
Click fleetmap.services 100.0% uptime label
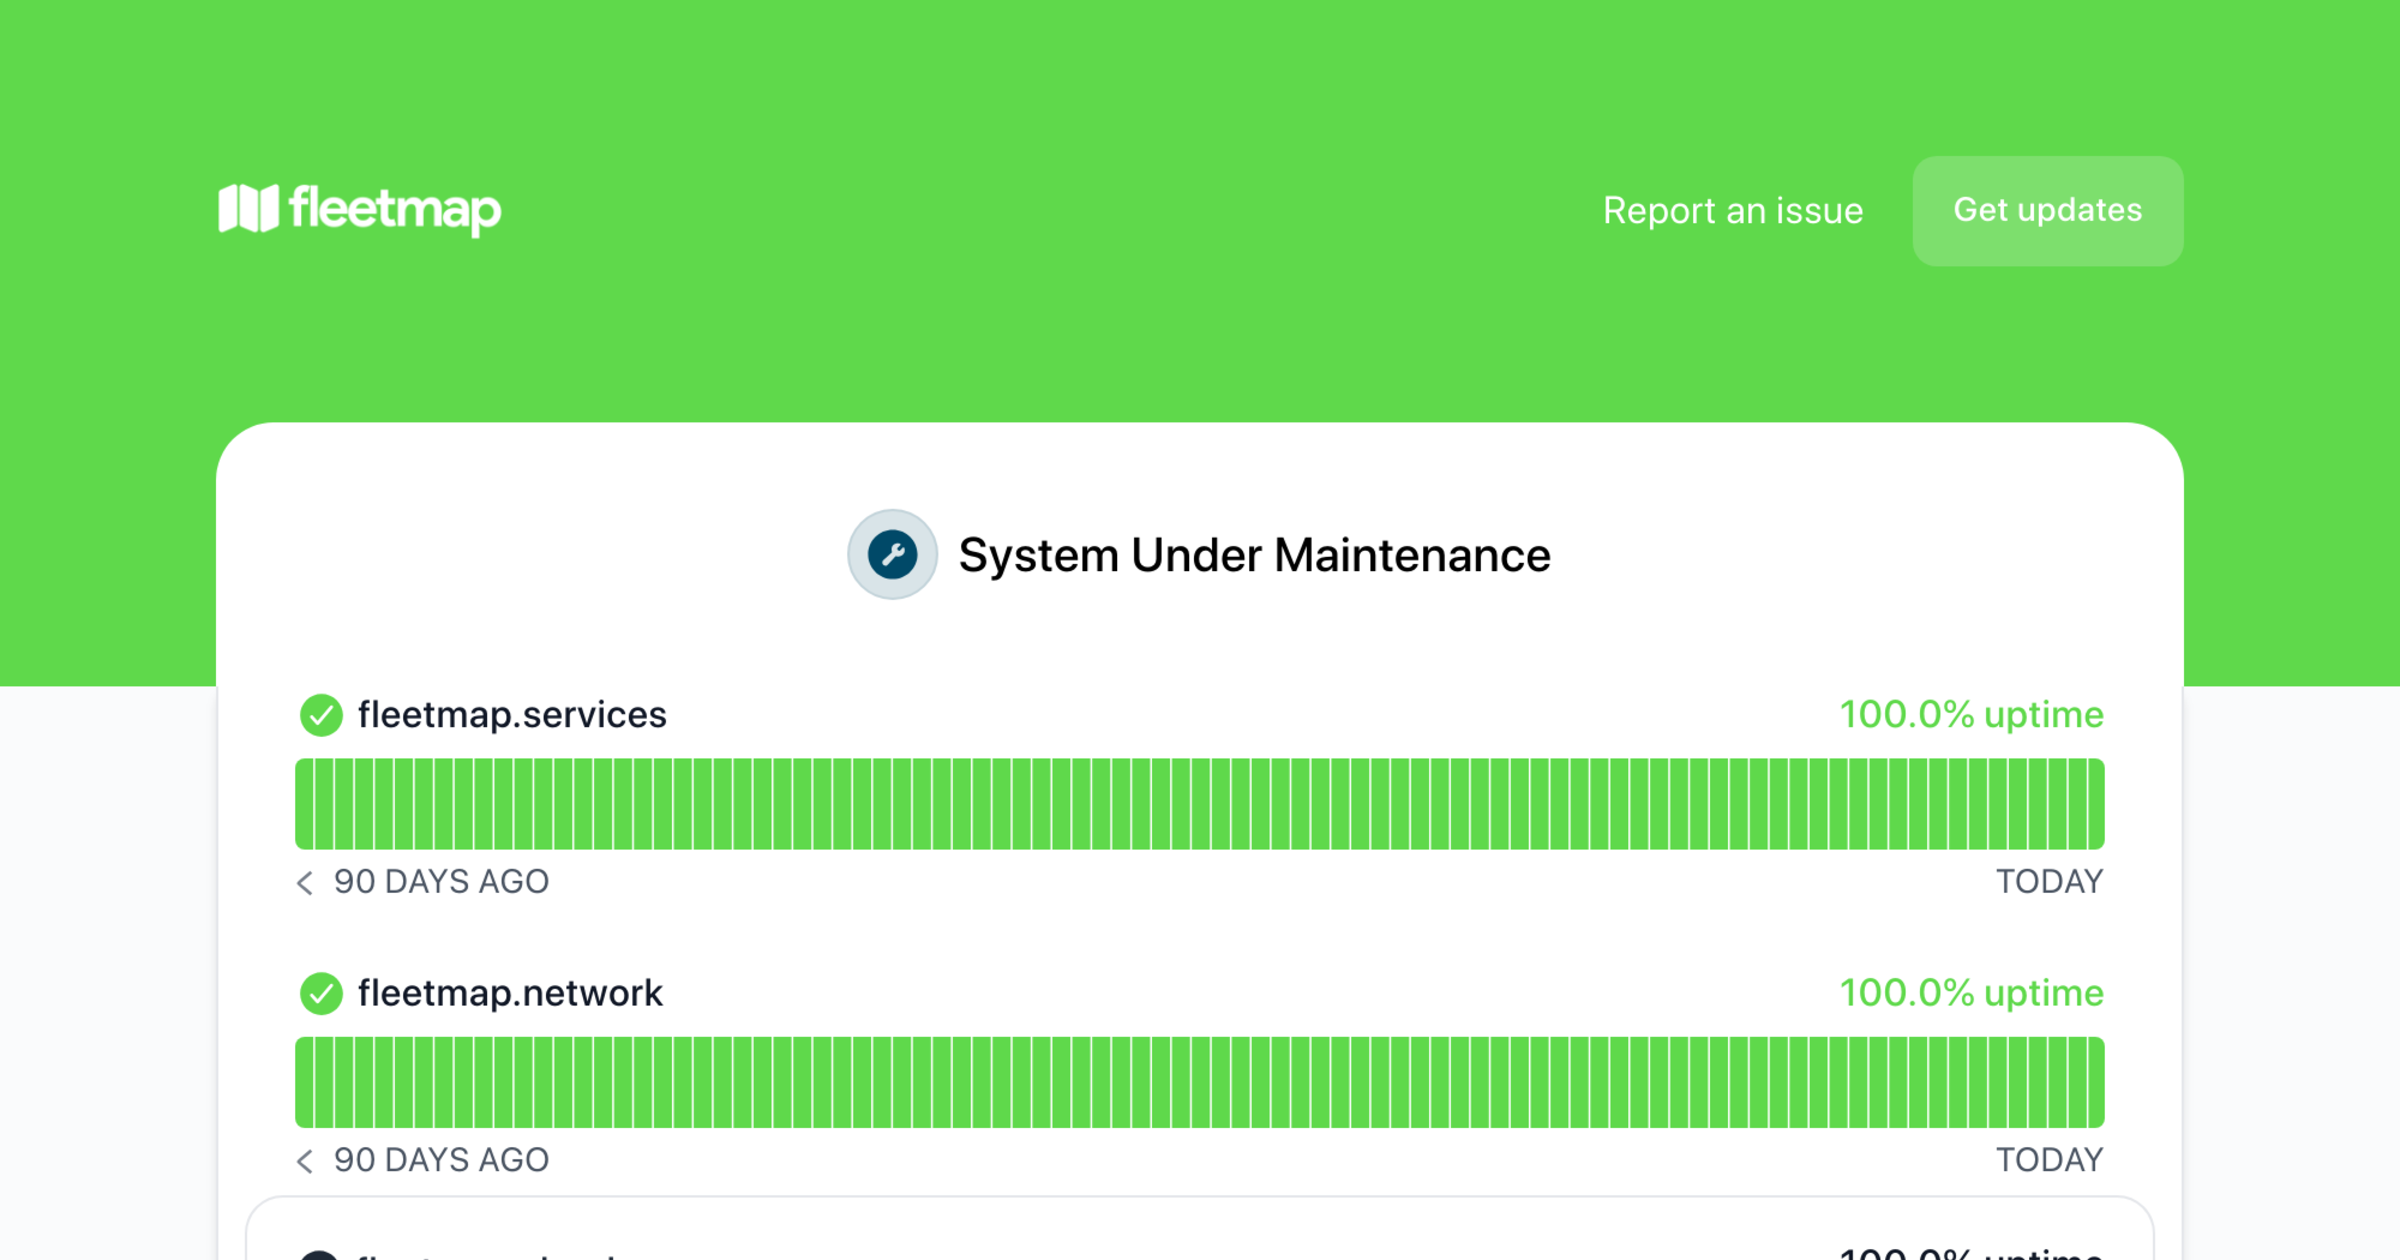point(1971,715)
